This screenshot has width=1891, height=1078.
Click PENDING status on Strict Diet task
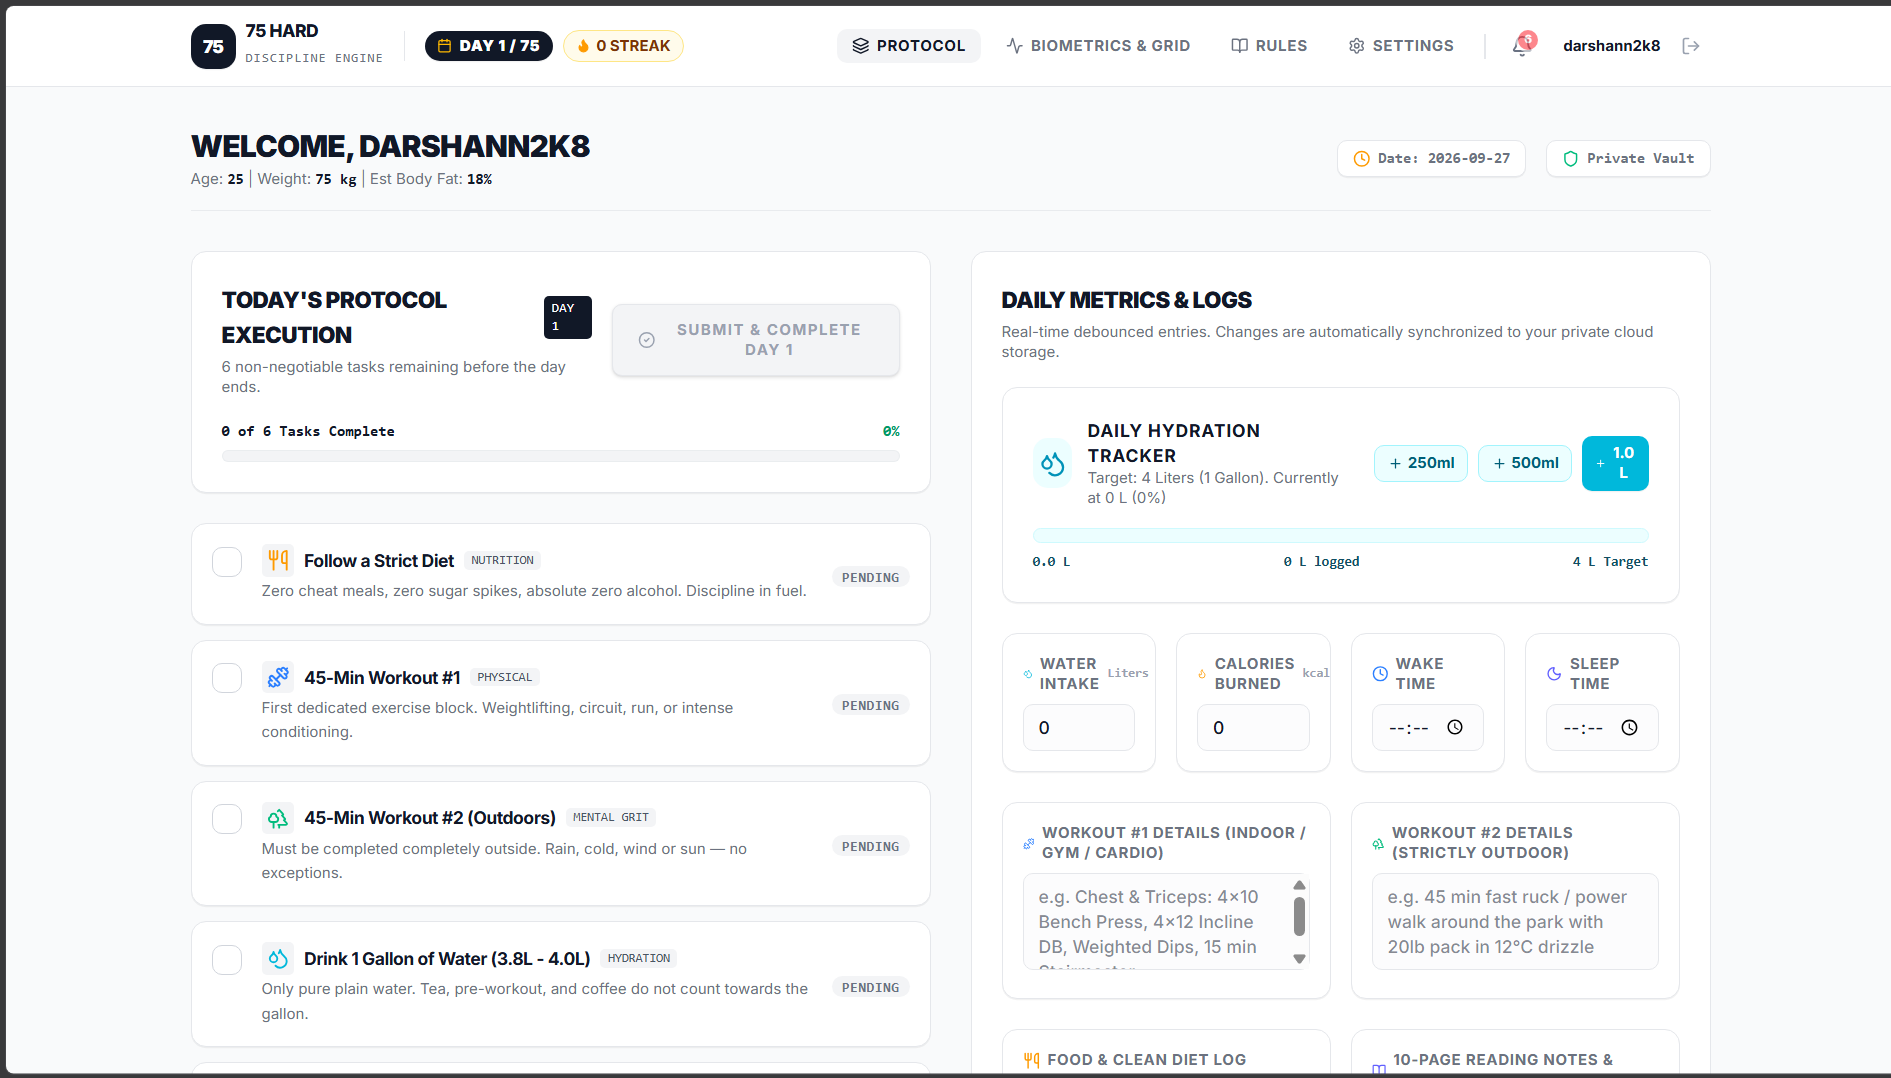click(870, 577)
